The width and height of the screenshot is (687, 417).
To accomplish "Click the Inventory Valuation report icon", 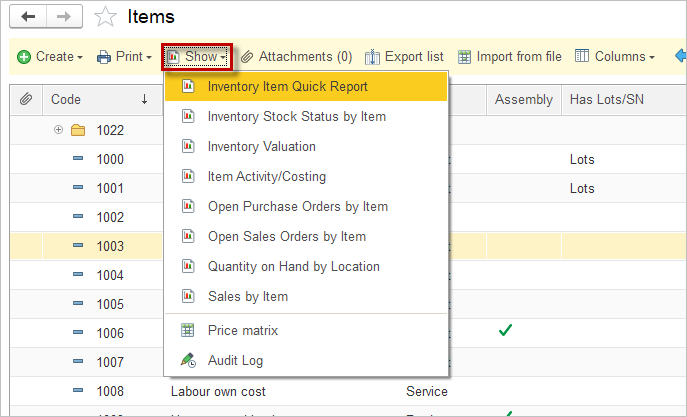I will pyautogui.click(x=187, y=146).
